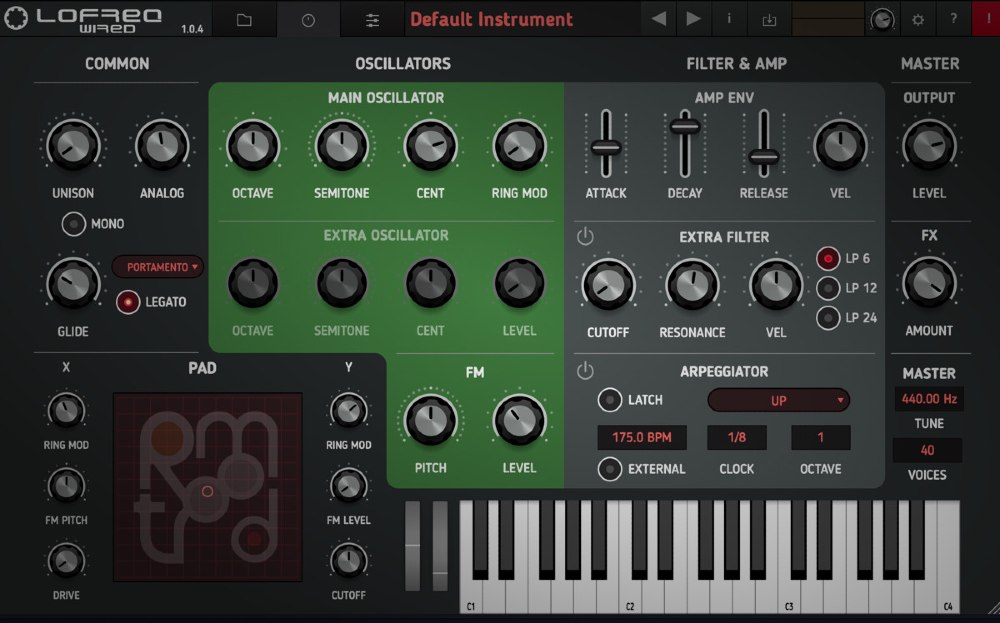
Task: Click the sliders/settings icon in the toolbar
Action: coord(372,18)
